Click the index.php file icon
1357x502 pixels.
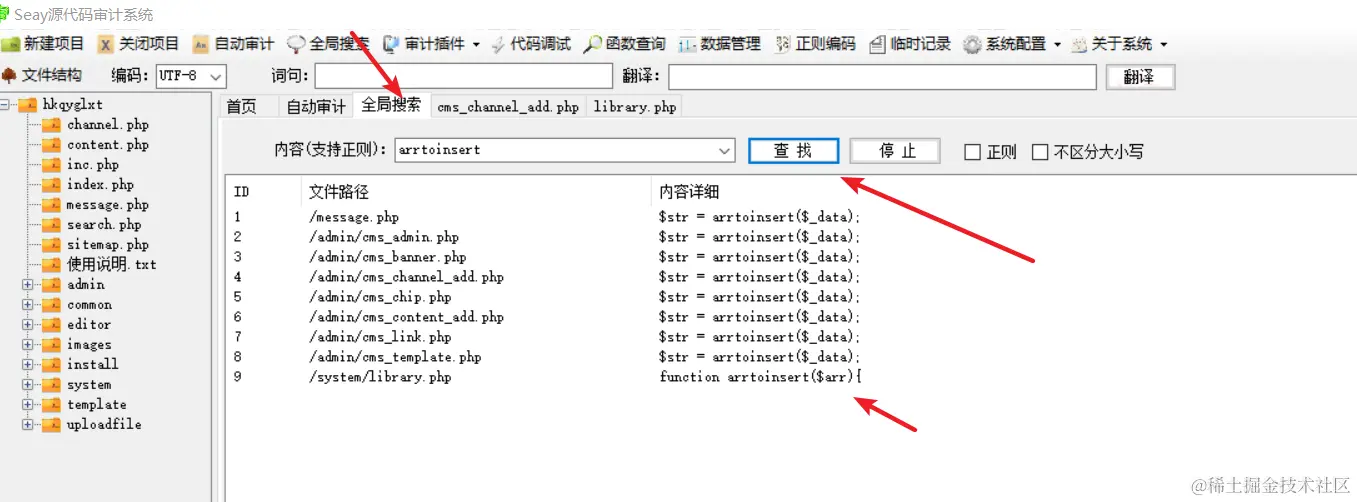point(51,185)
